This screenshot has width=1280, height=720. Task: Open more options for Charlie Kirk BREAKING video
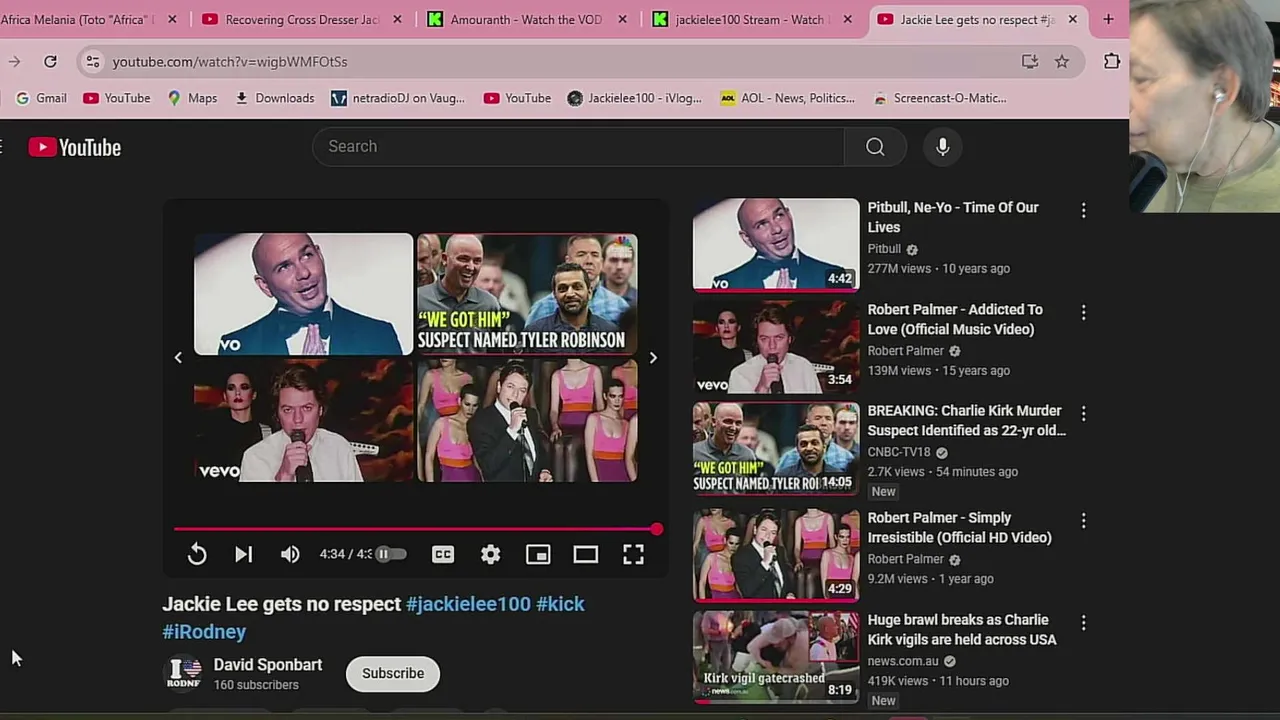point(1083,413)
